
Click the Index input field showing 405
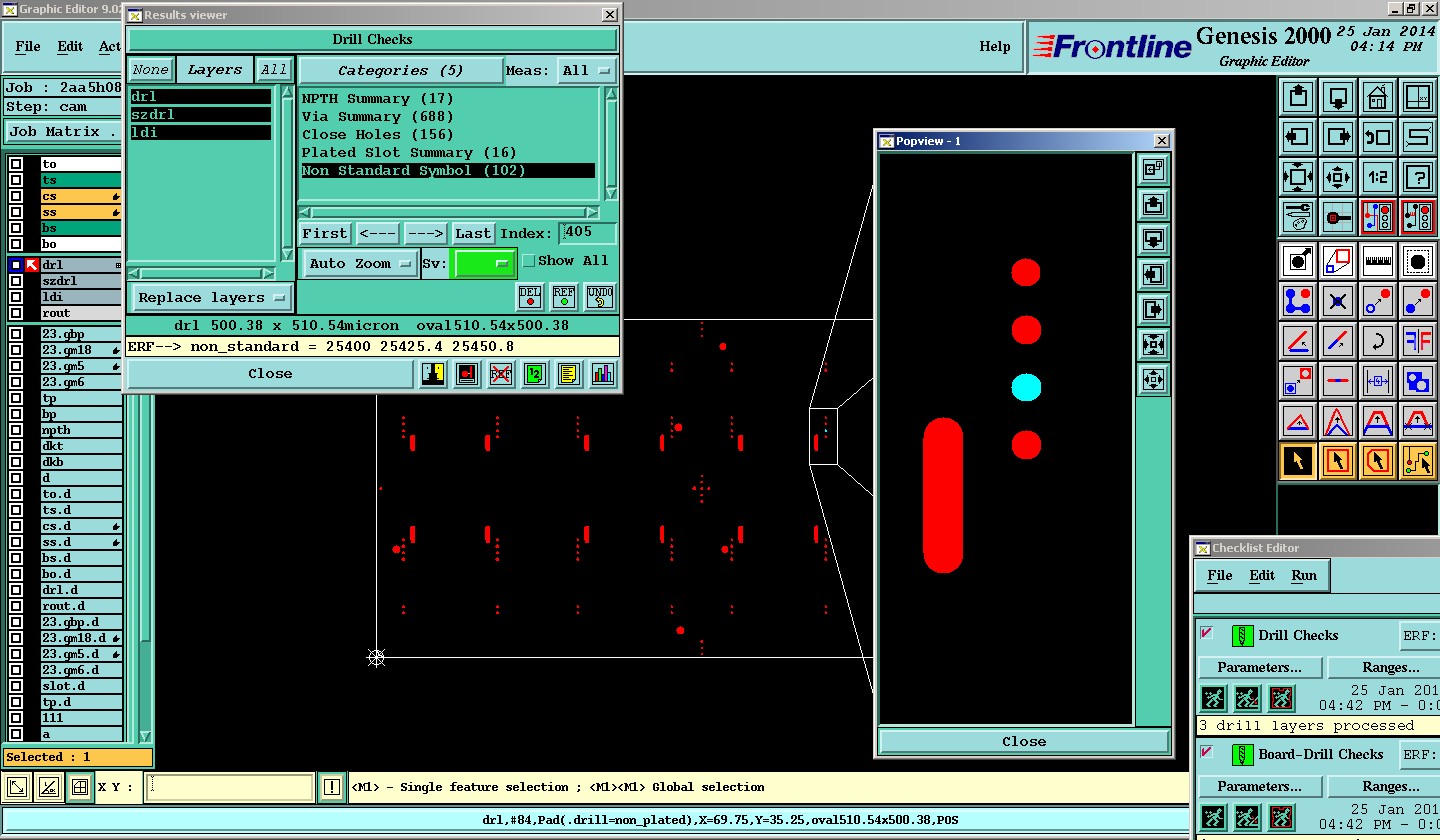pyautogui.click(x=588, y=233)
